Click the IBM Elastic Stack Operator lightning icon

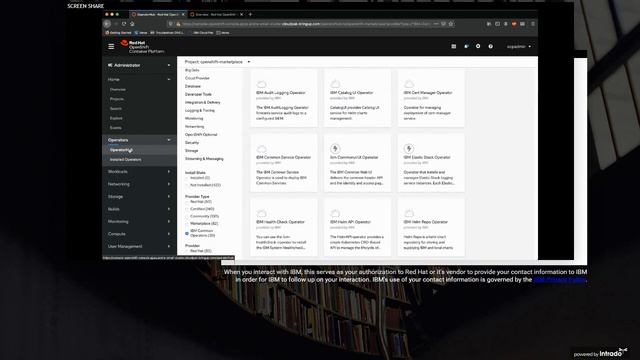coord(409,149)
